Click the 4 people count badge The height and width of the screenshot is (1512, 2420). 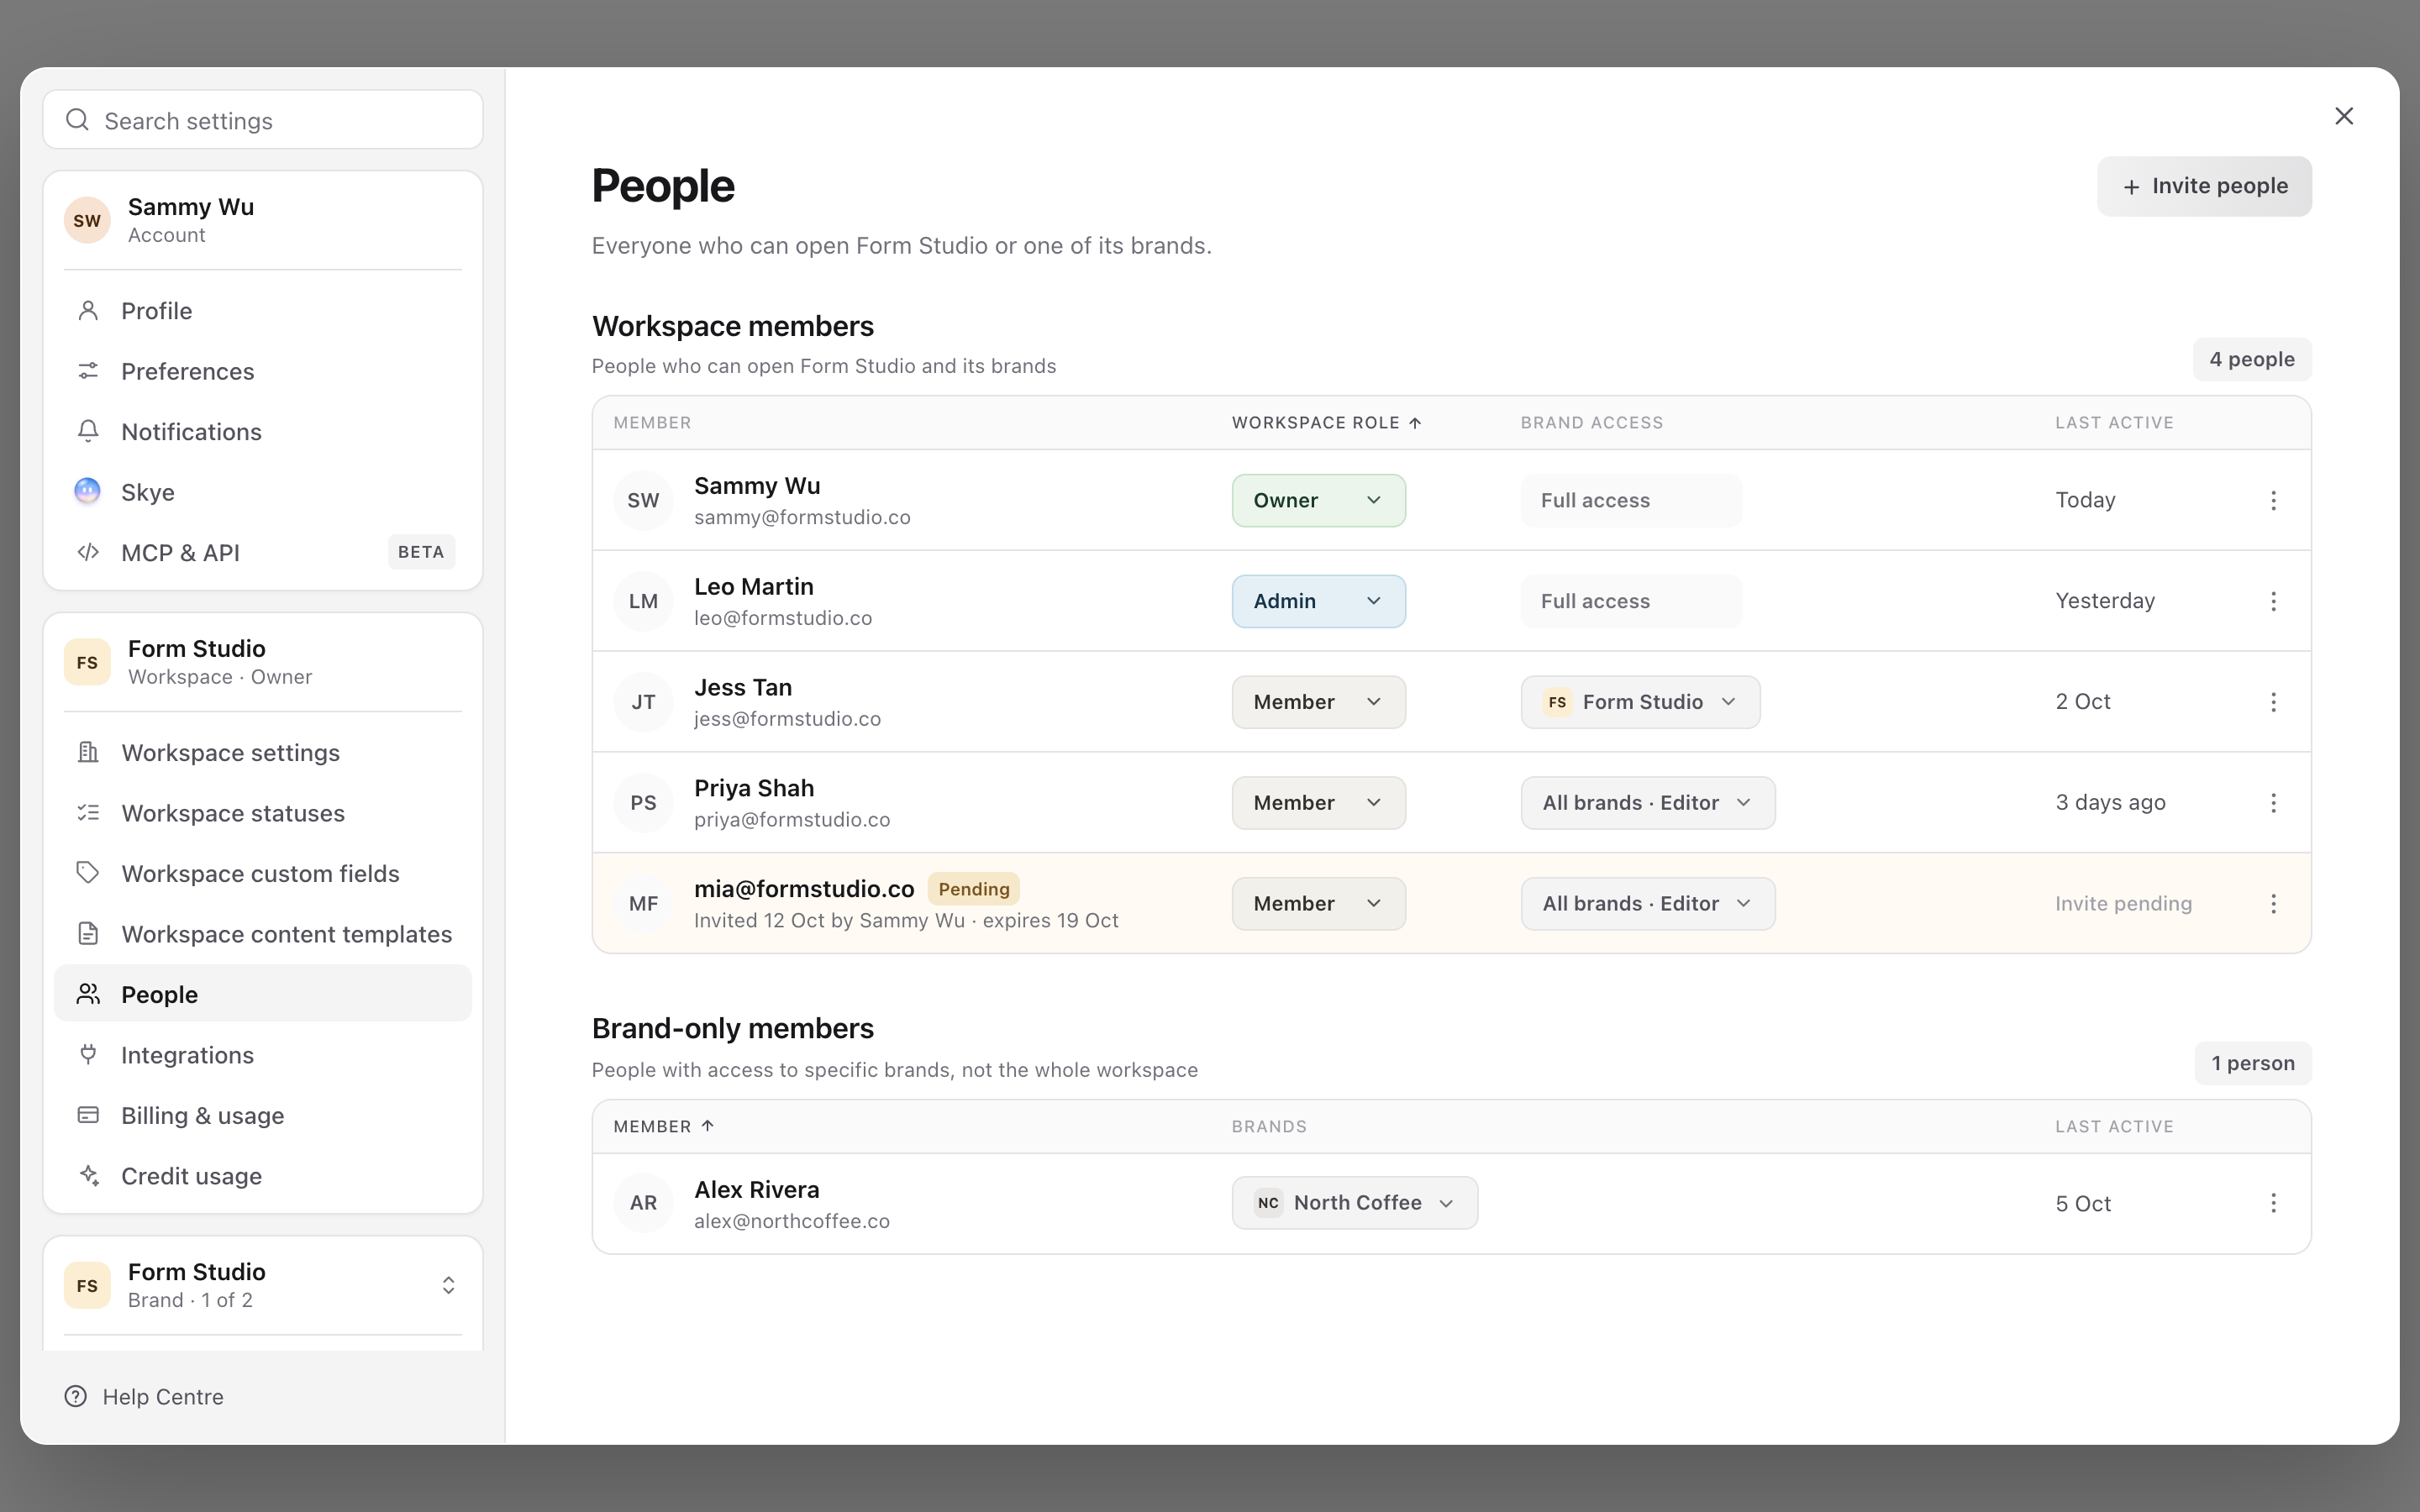2252,359
